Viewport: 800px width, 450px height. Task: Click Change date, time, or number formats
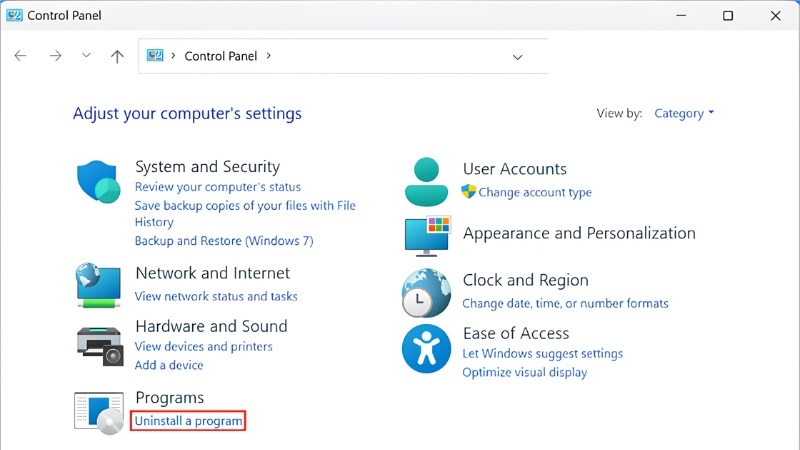tap(565, 304)
